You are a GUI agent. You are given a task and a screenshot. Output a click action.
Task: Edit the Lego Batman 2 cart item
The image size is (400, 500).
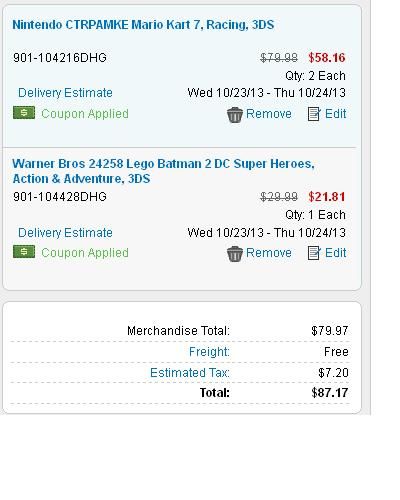tap(335, 253)
